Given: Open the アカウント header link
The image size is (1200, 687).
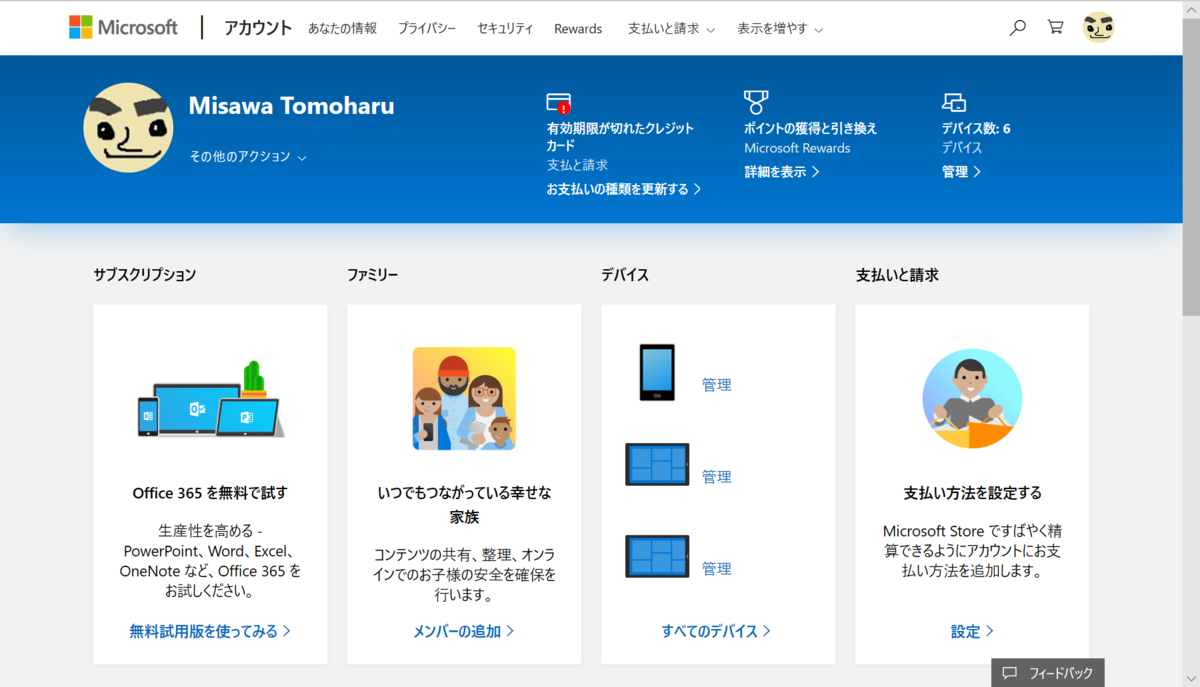Looking at the screenshot, I should 258,28.
